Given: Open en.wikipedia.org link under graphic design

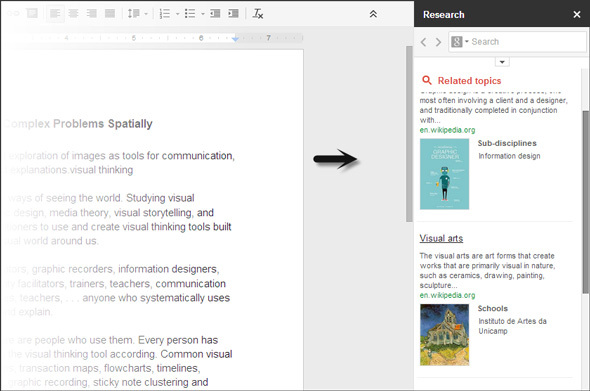Looking at the screenshot, I should tap(447, 130).
